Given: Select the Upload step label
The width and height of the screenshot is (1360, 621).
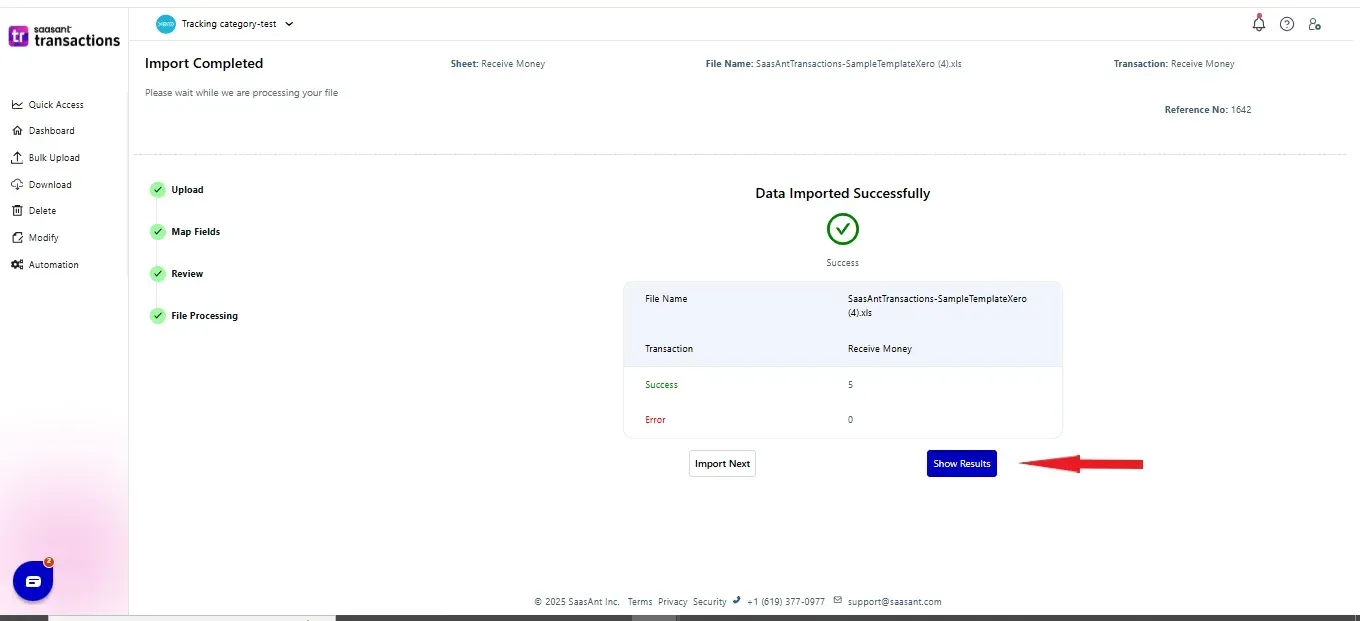Looking at the screenshot, I should coord(187,190).
